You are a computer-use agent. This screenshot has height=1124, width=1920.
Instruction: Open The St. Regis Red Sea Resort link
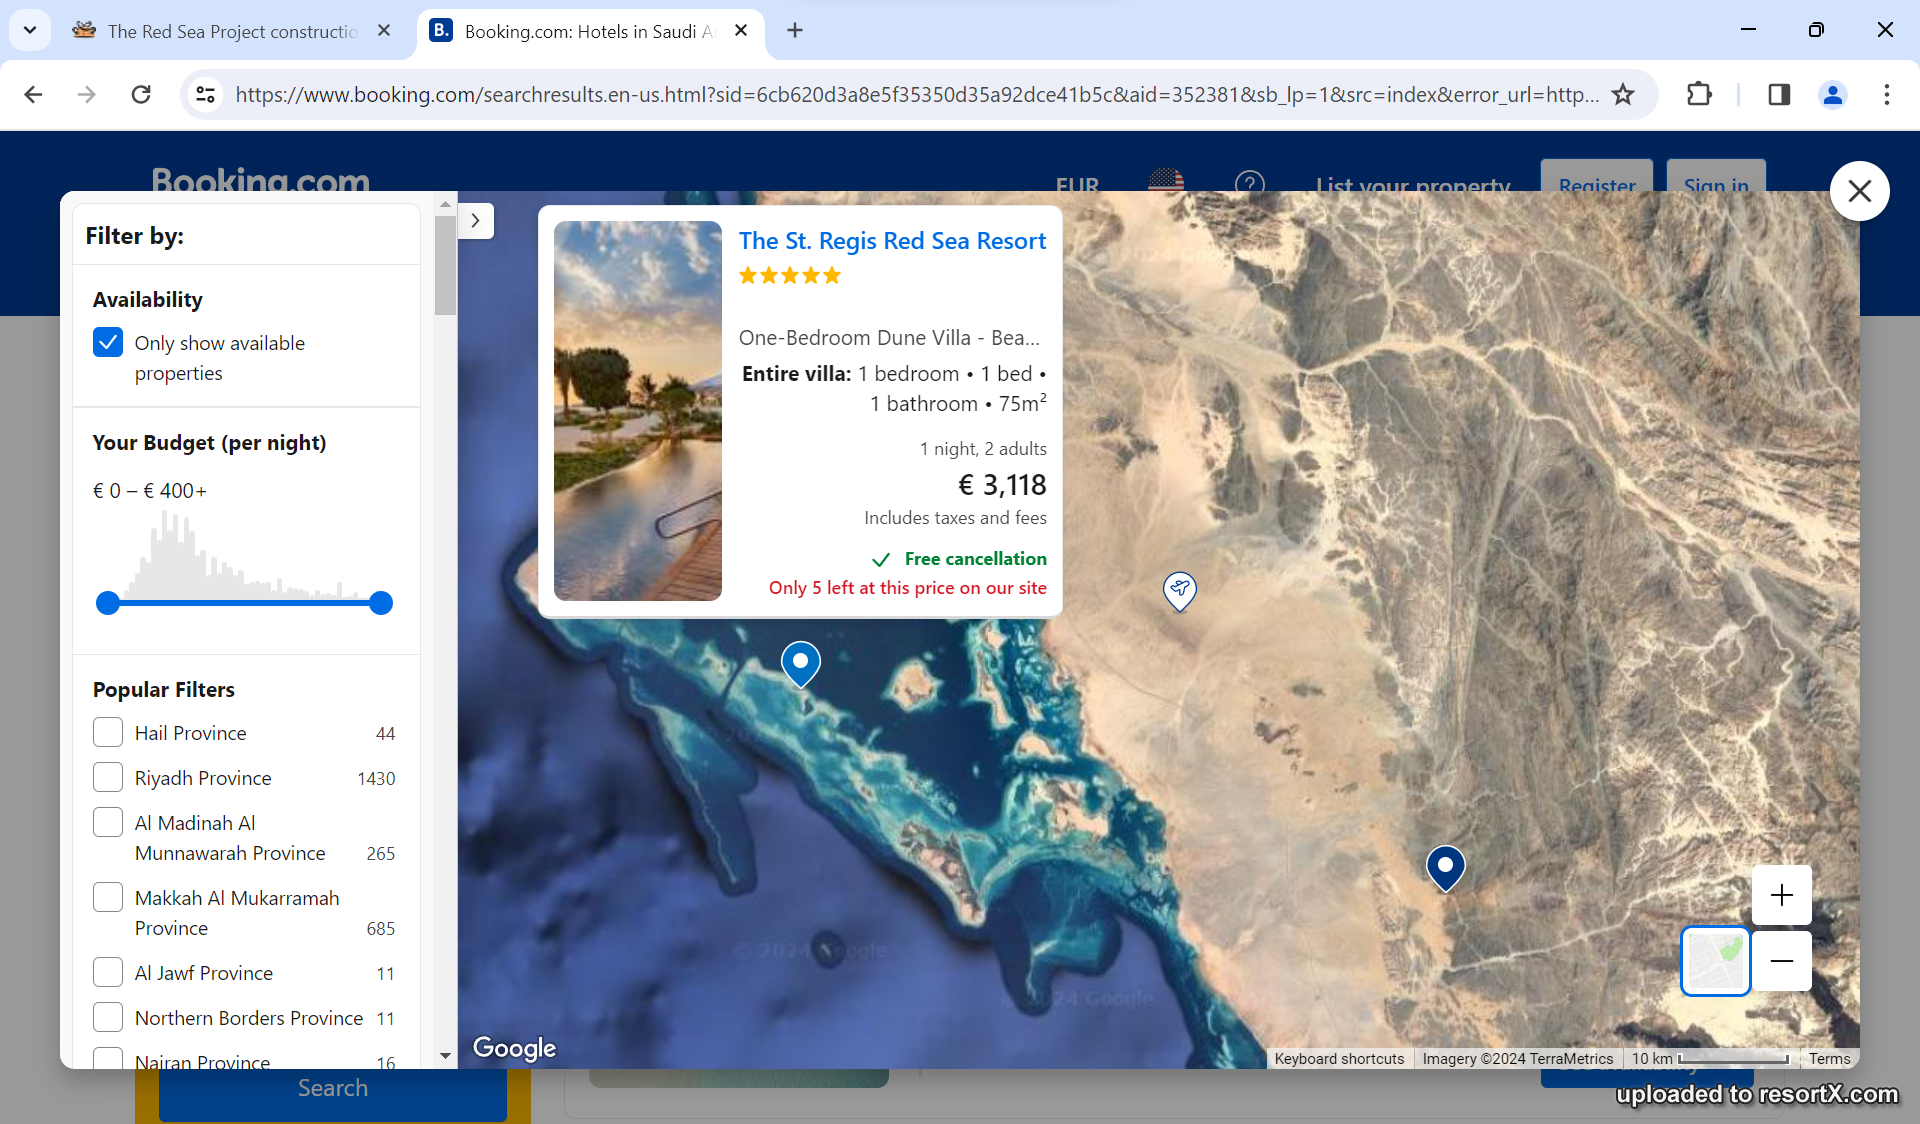[x=892, y=241]
